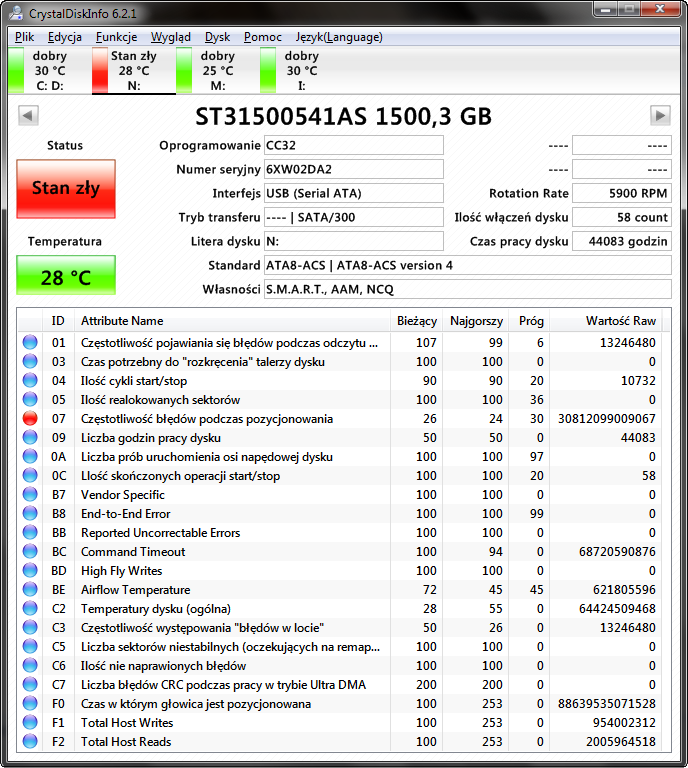Viewport: 688px width, 768px height.
Task: Click the serial number field 6XW02DA2
Action: tap(354, 169)
